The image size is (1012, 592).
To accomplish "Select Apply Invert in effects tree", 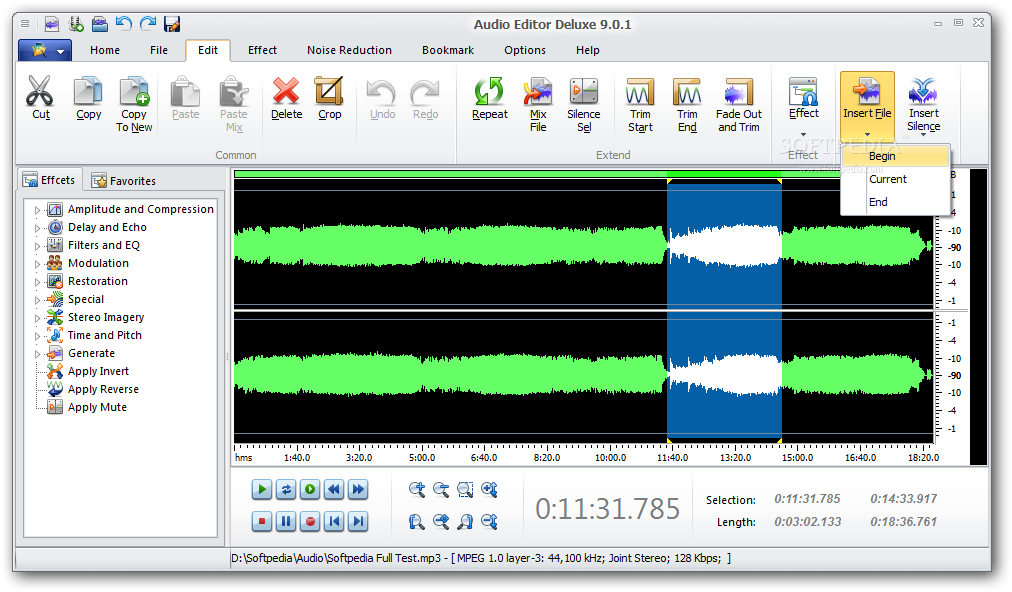I will tap(98, 372).
